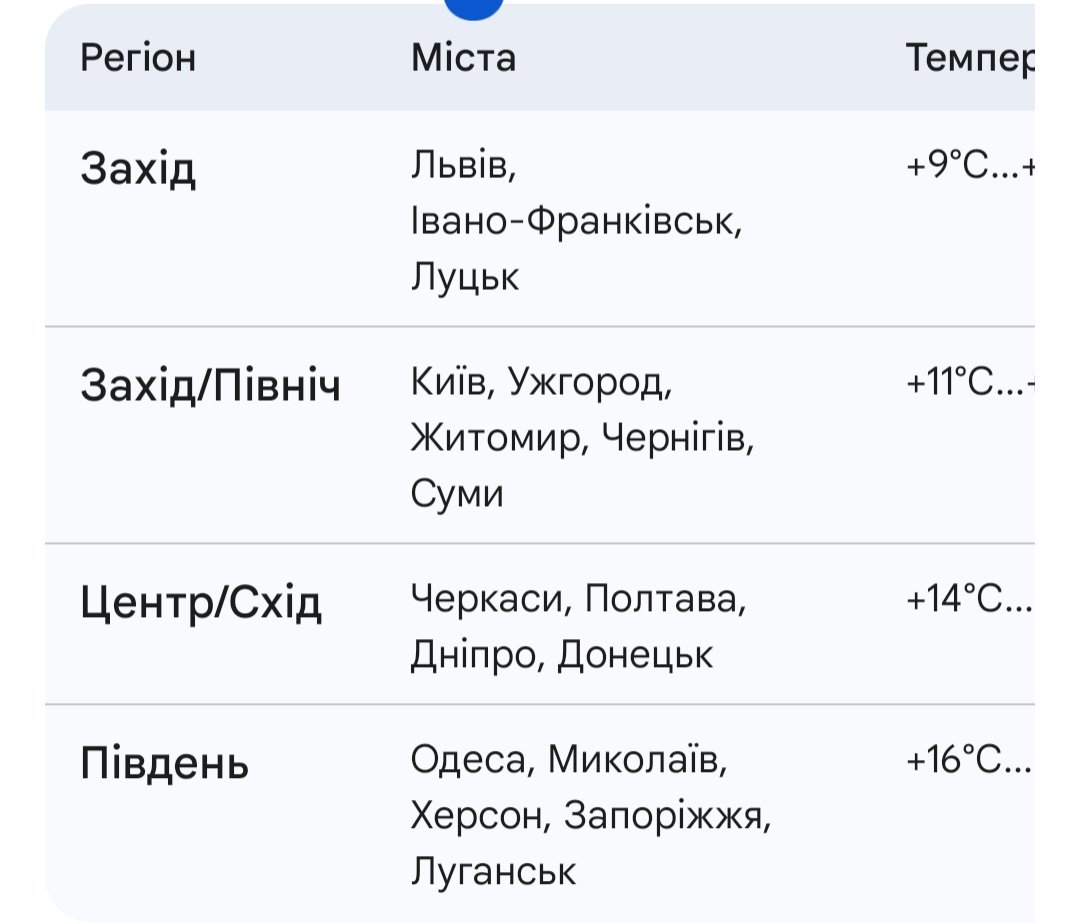Screen dimensions: 1080x924
Task: Click the +9°C temperature cell
Action: tap(968, 167)
